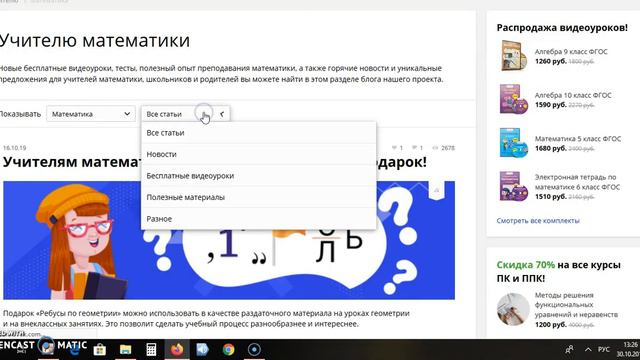Open Microsoft Store from the taskbar
640x360 pixels.
[100, 349]
